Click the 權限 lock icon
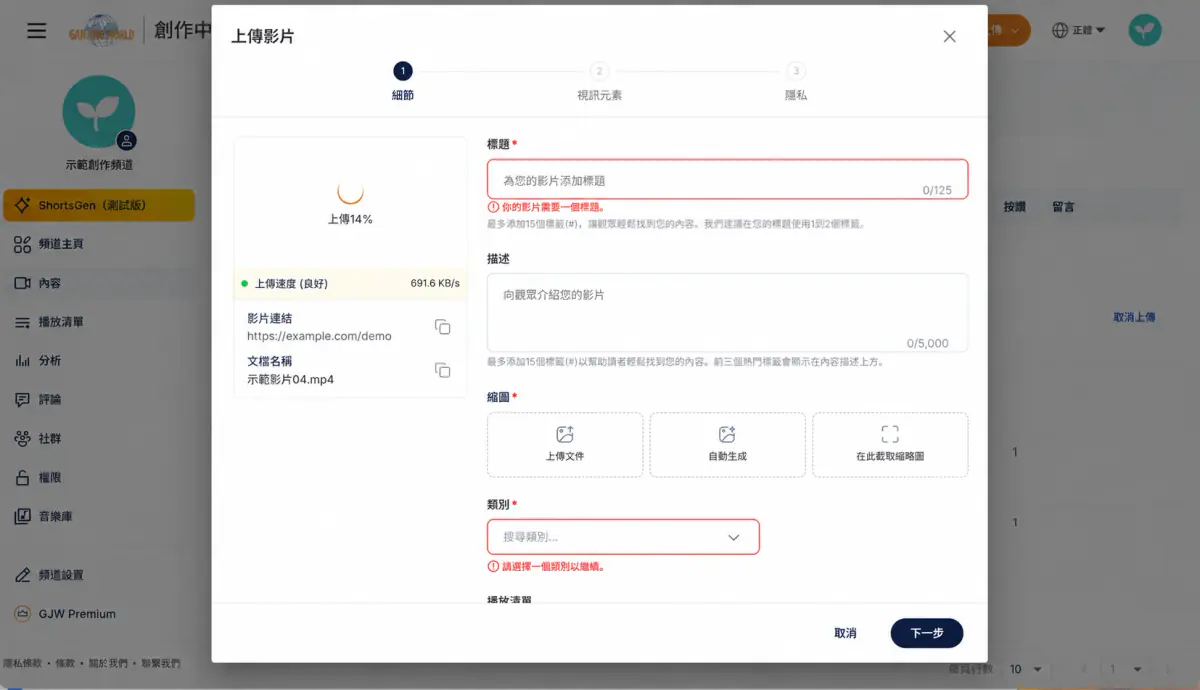1200x690 pixels. (x=22, y=478)
